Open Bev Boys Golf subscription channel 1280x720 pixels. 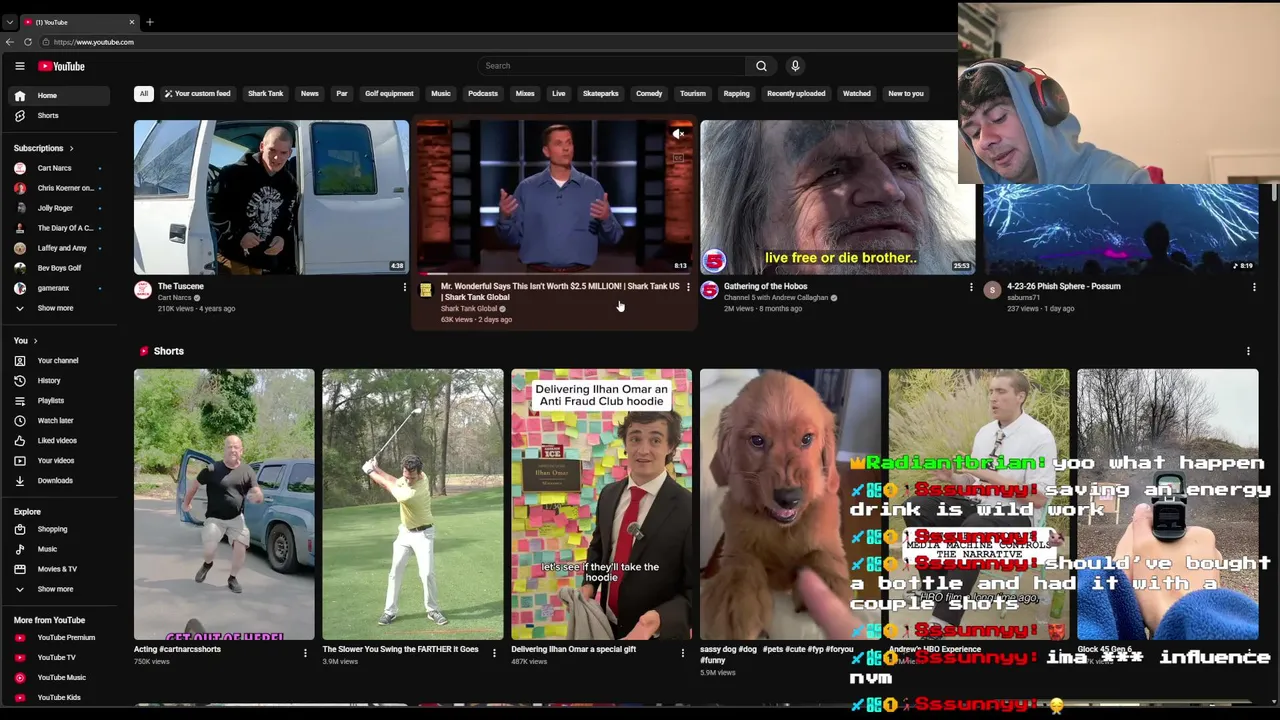(x=60, y=268)
